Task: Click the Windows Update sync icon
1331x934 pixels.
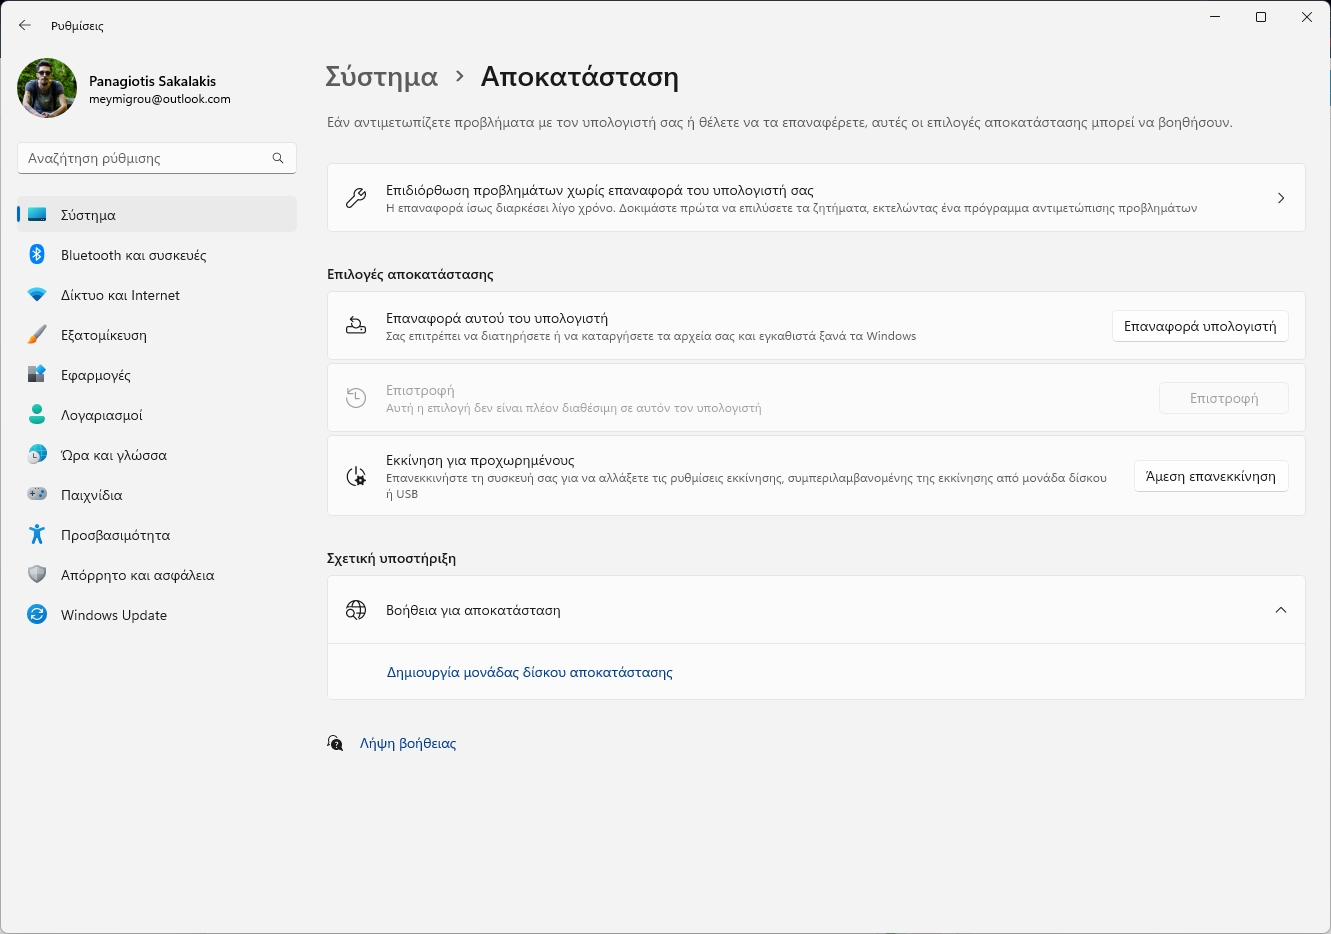Action: [x=37, y=615]
